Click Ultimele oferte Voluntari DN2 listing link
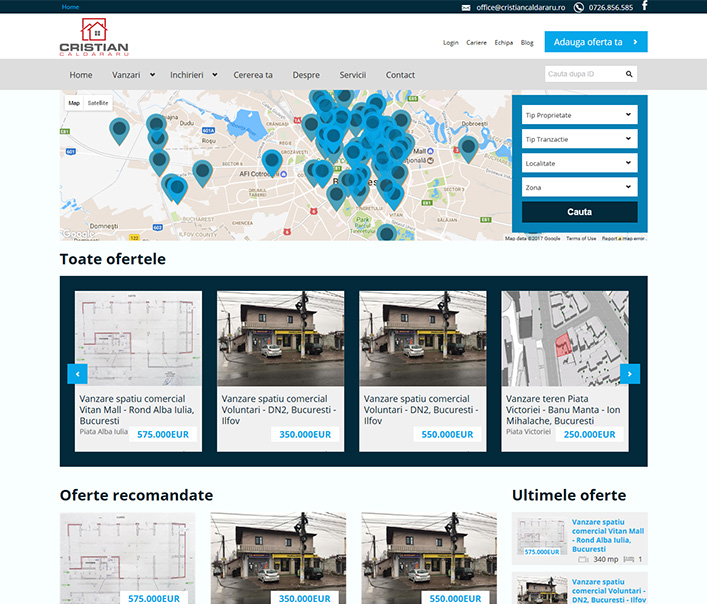 click(x=609, y=590)
